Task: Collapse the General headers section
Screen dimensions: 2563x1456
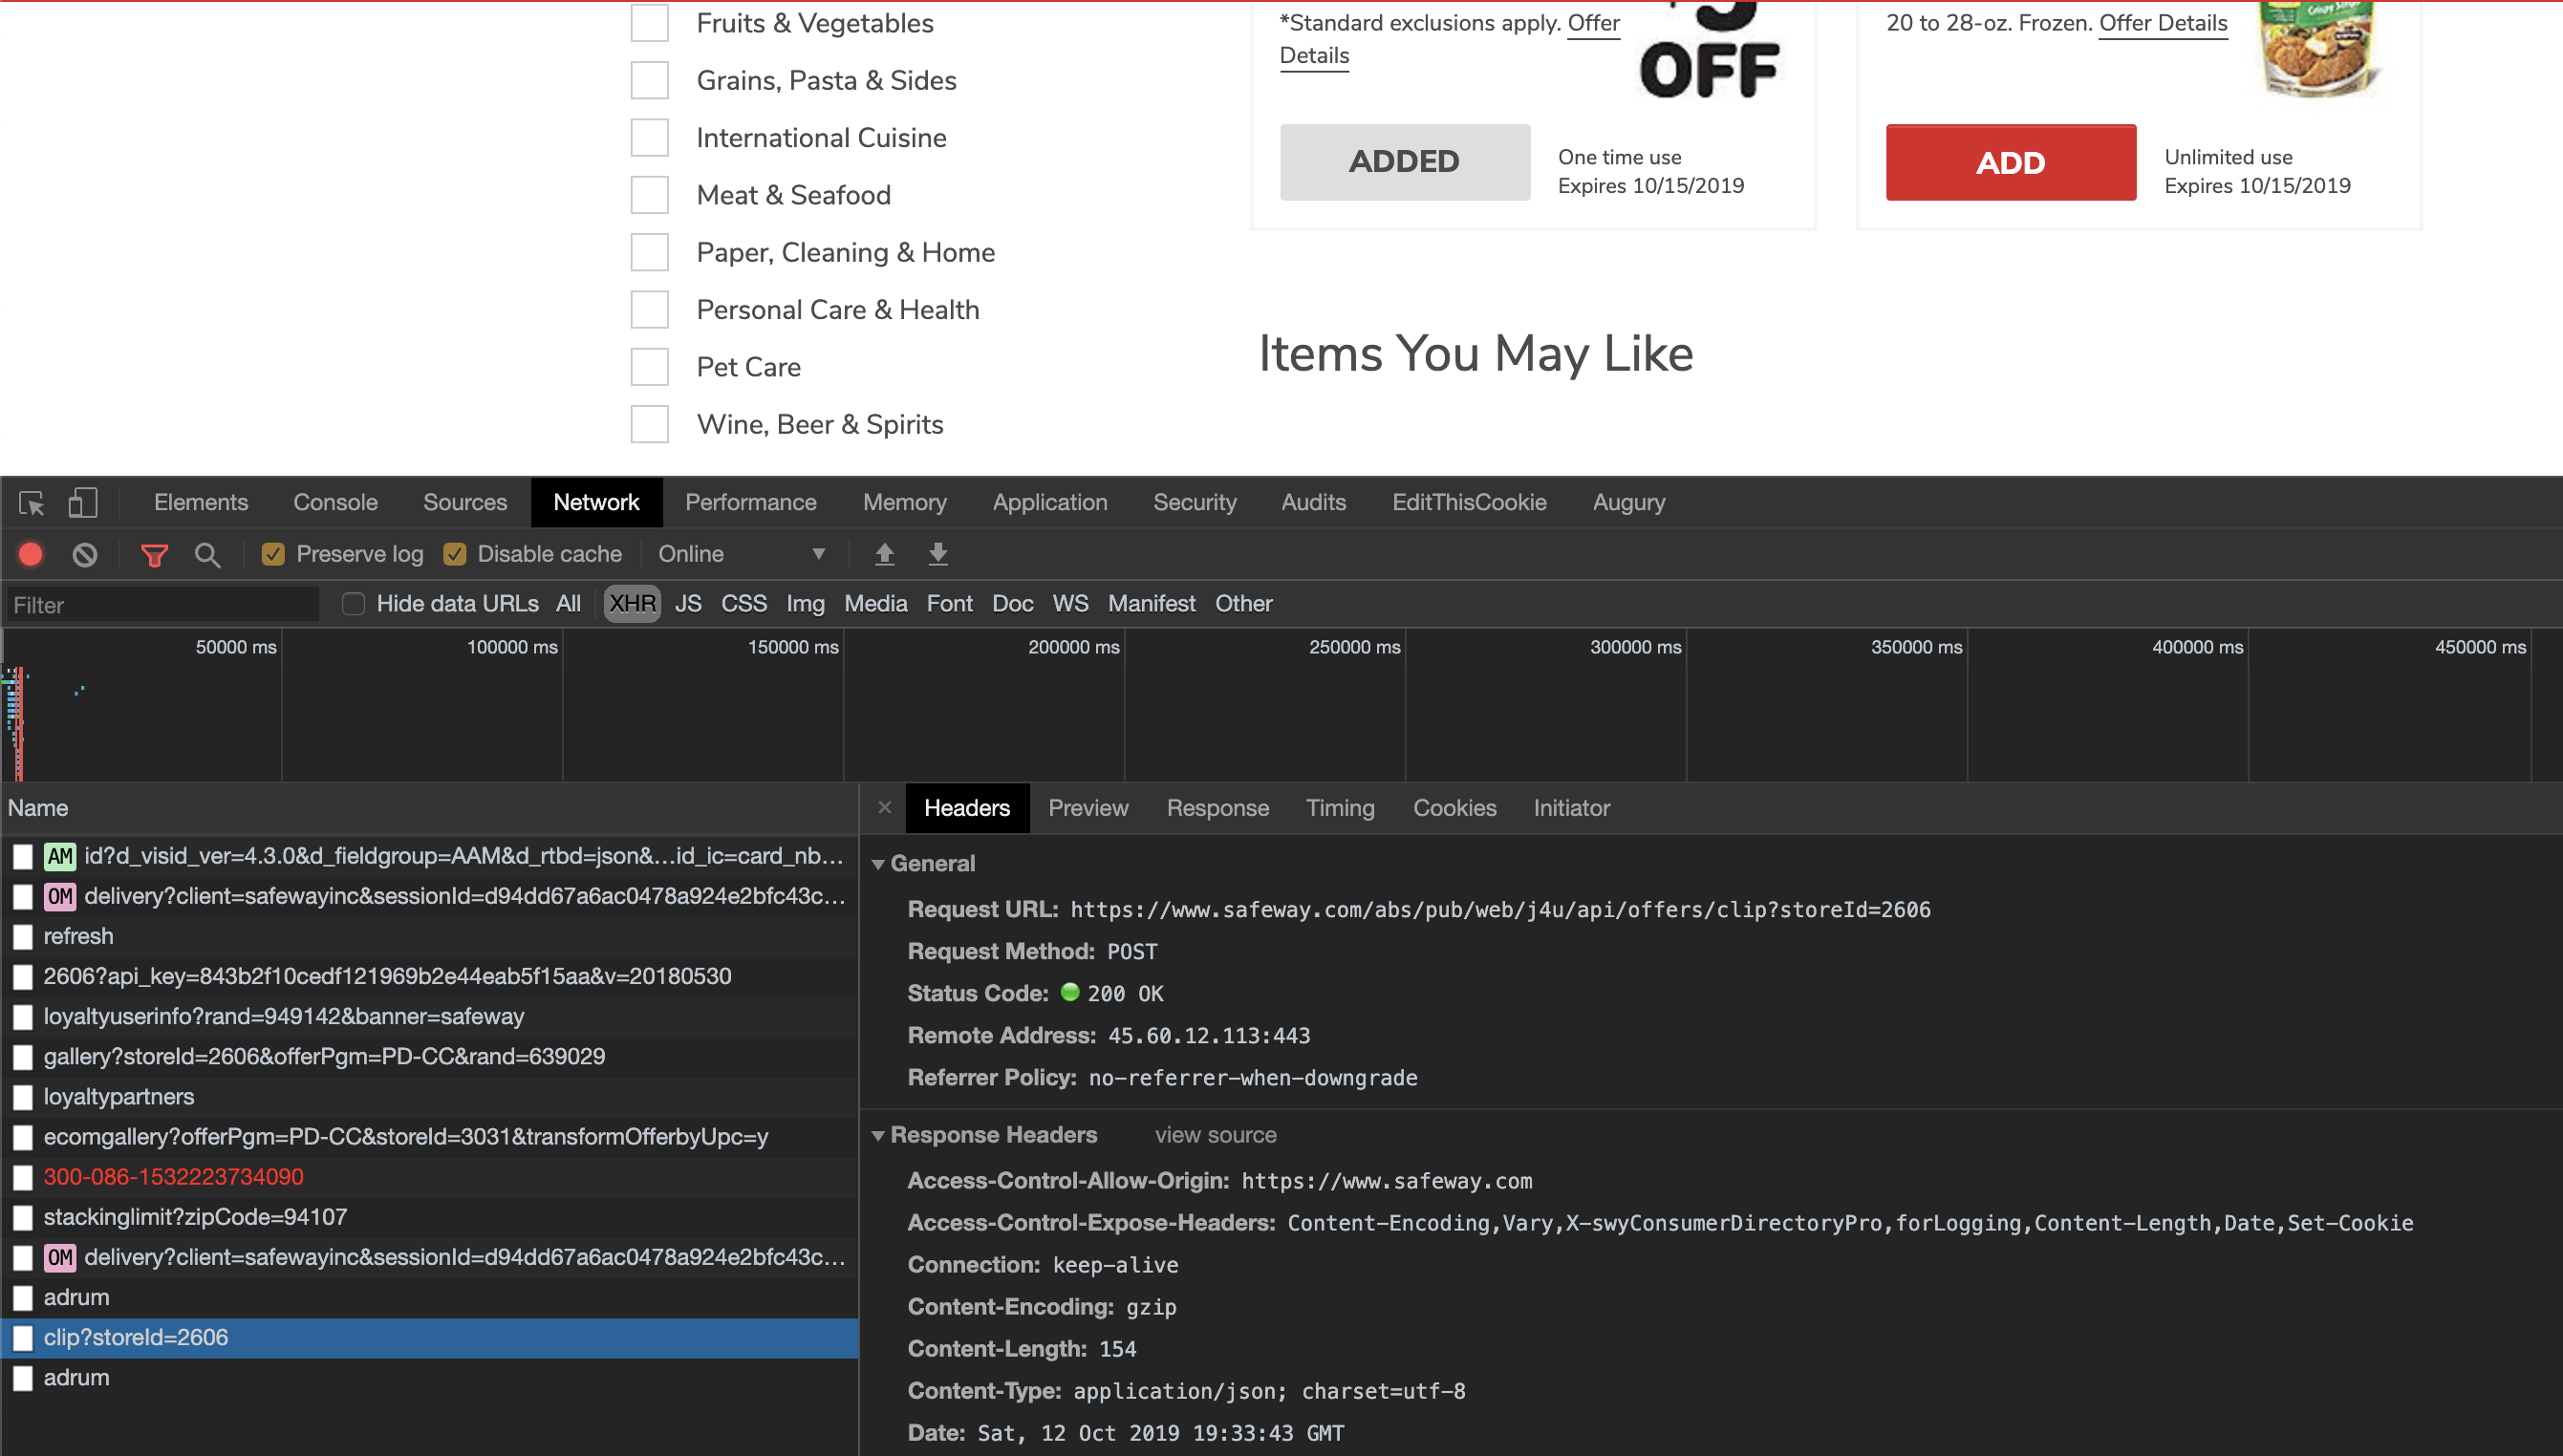Action: pos(878,864)
